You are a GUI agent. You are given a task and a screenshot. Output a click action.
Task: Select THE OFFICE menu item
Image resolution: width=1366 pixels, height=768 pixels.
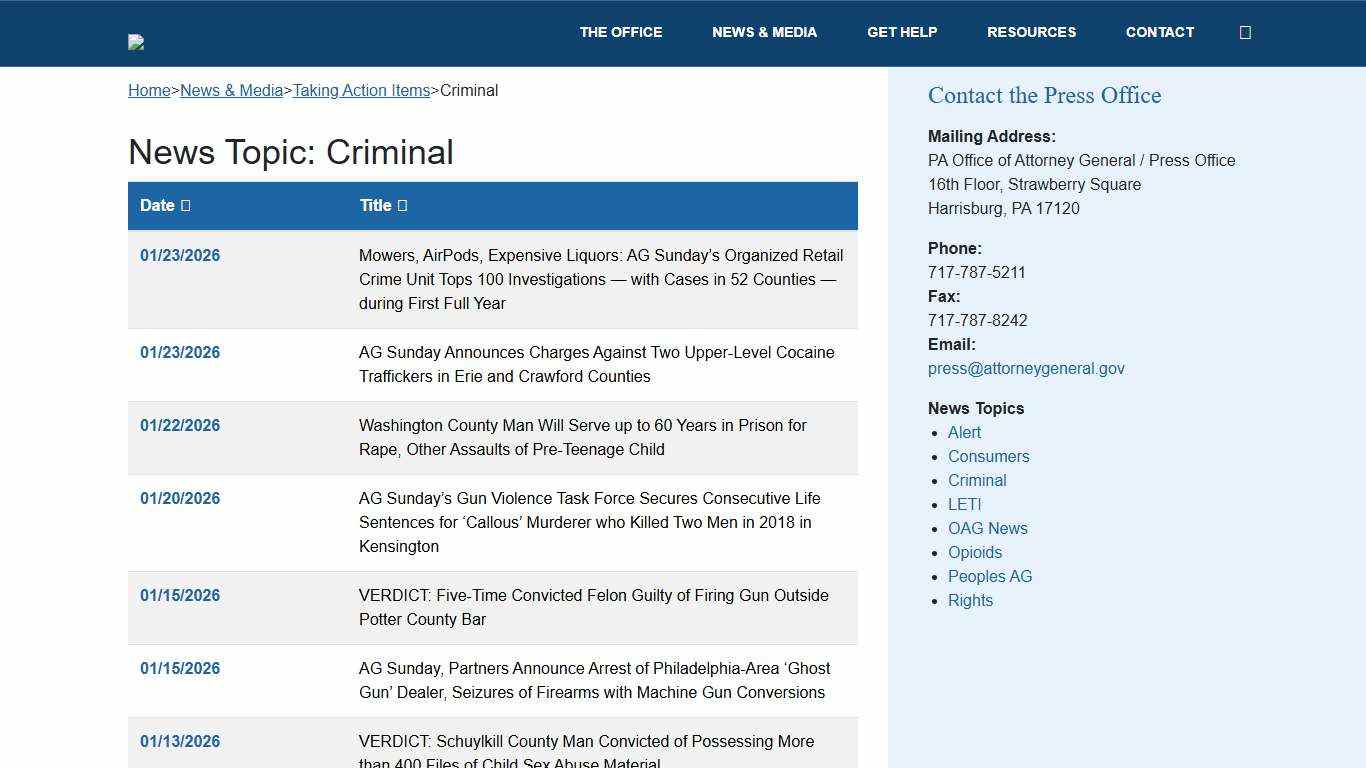[x=620, y=32]
